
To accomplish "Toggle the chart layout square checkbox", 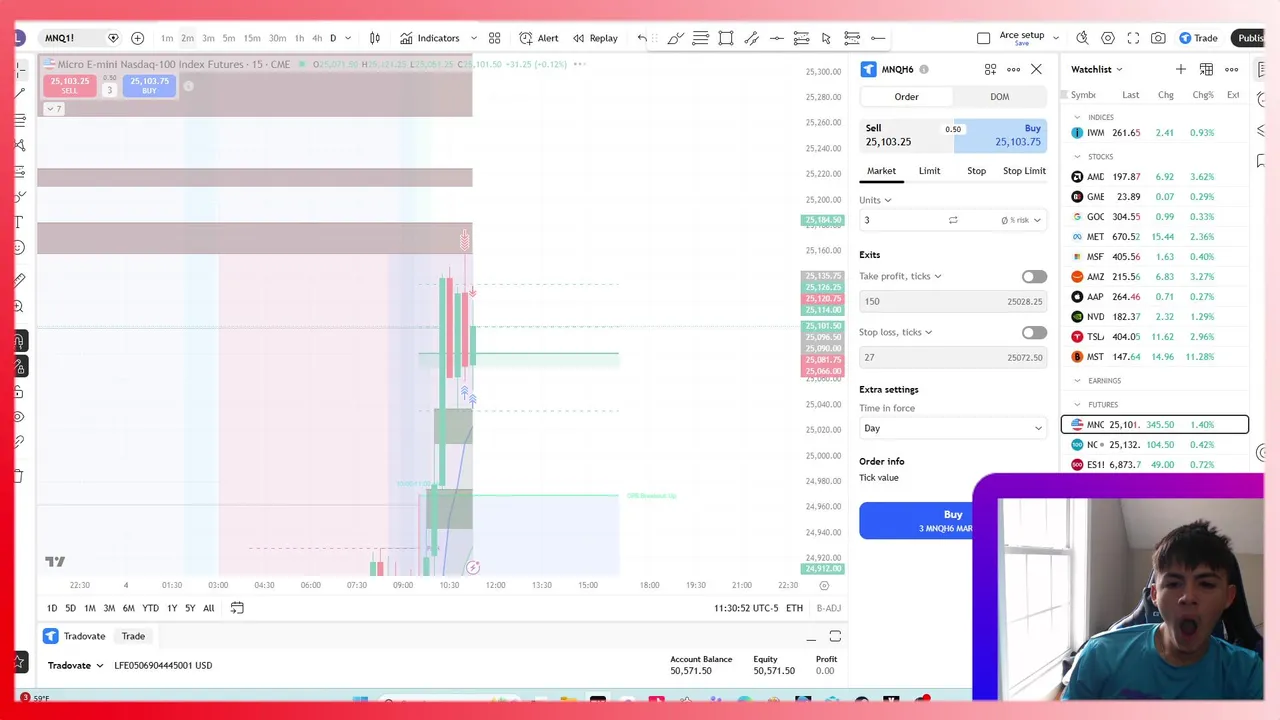I will [983, 38].
